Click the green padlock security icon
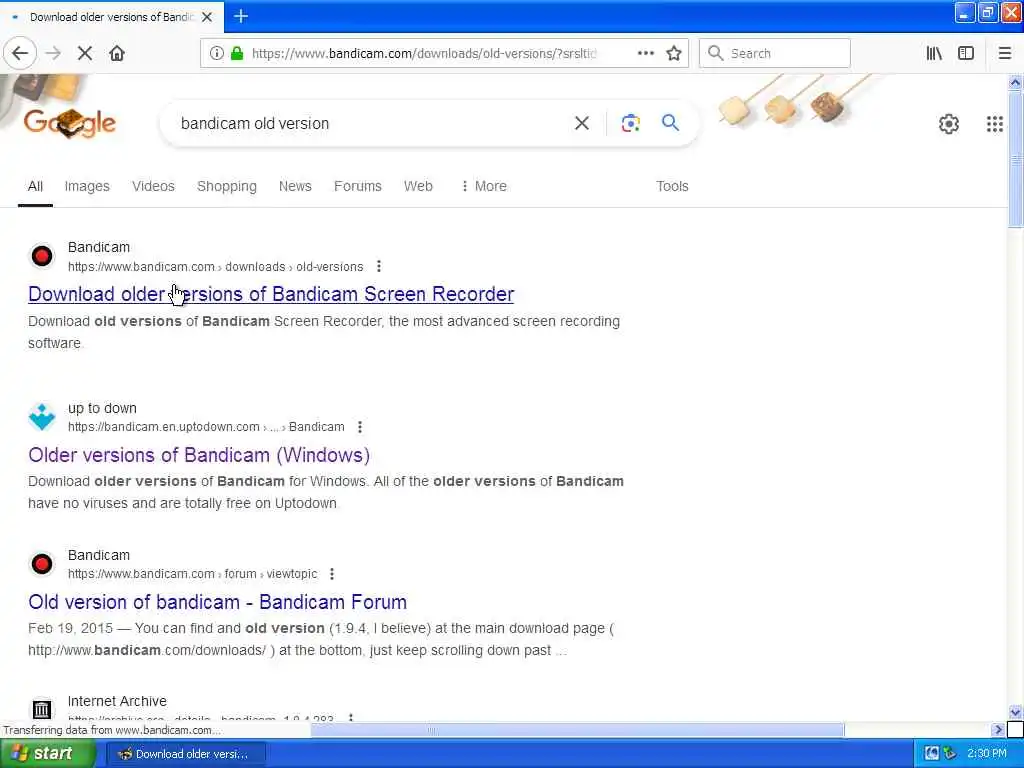This screenshot has height=768, width=1024. [x=238, y=54]
